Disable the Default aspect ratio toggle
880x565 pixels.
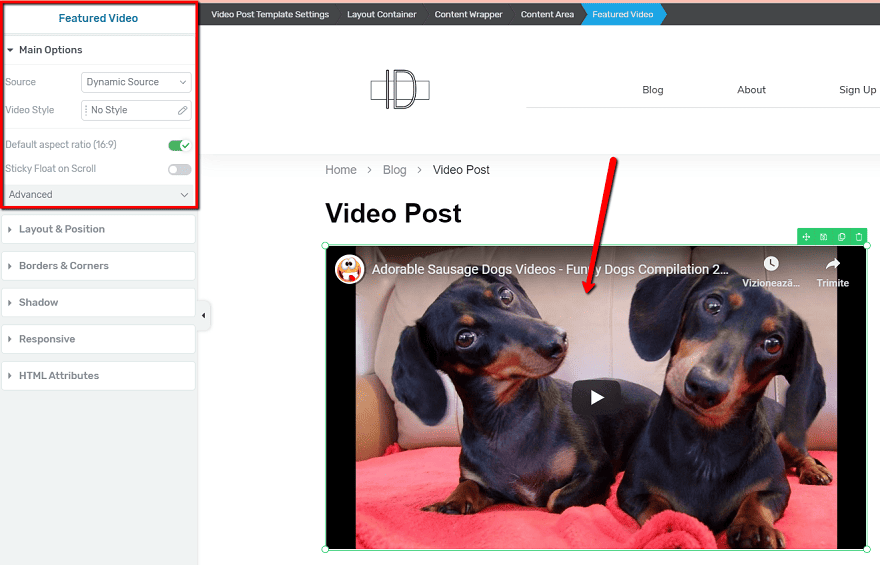(179, 145)
